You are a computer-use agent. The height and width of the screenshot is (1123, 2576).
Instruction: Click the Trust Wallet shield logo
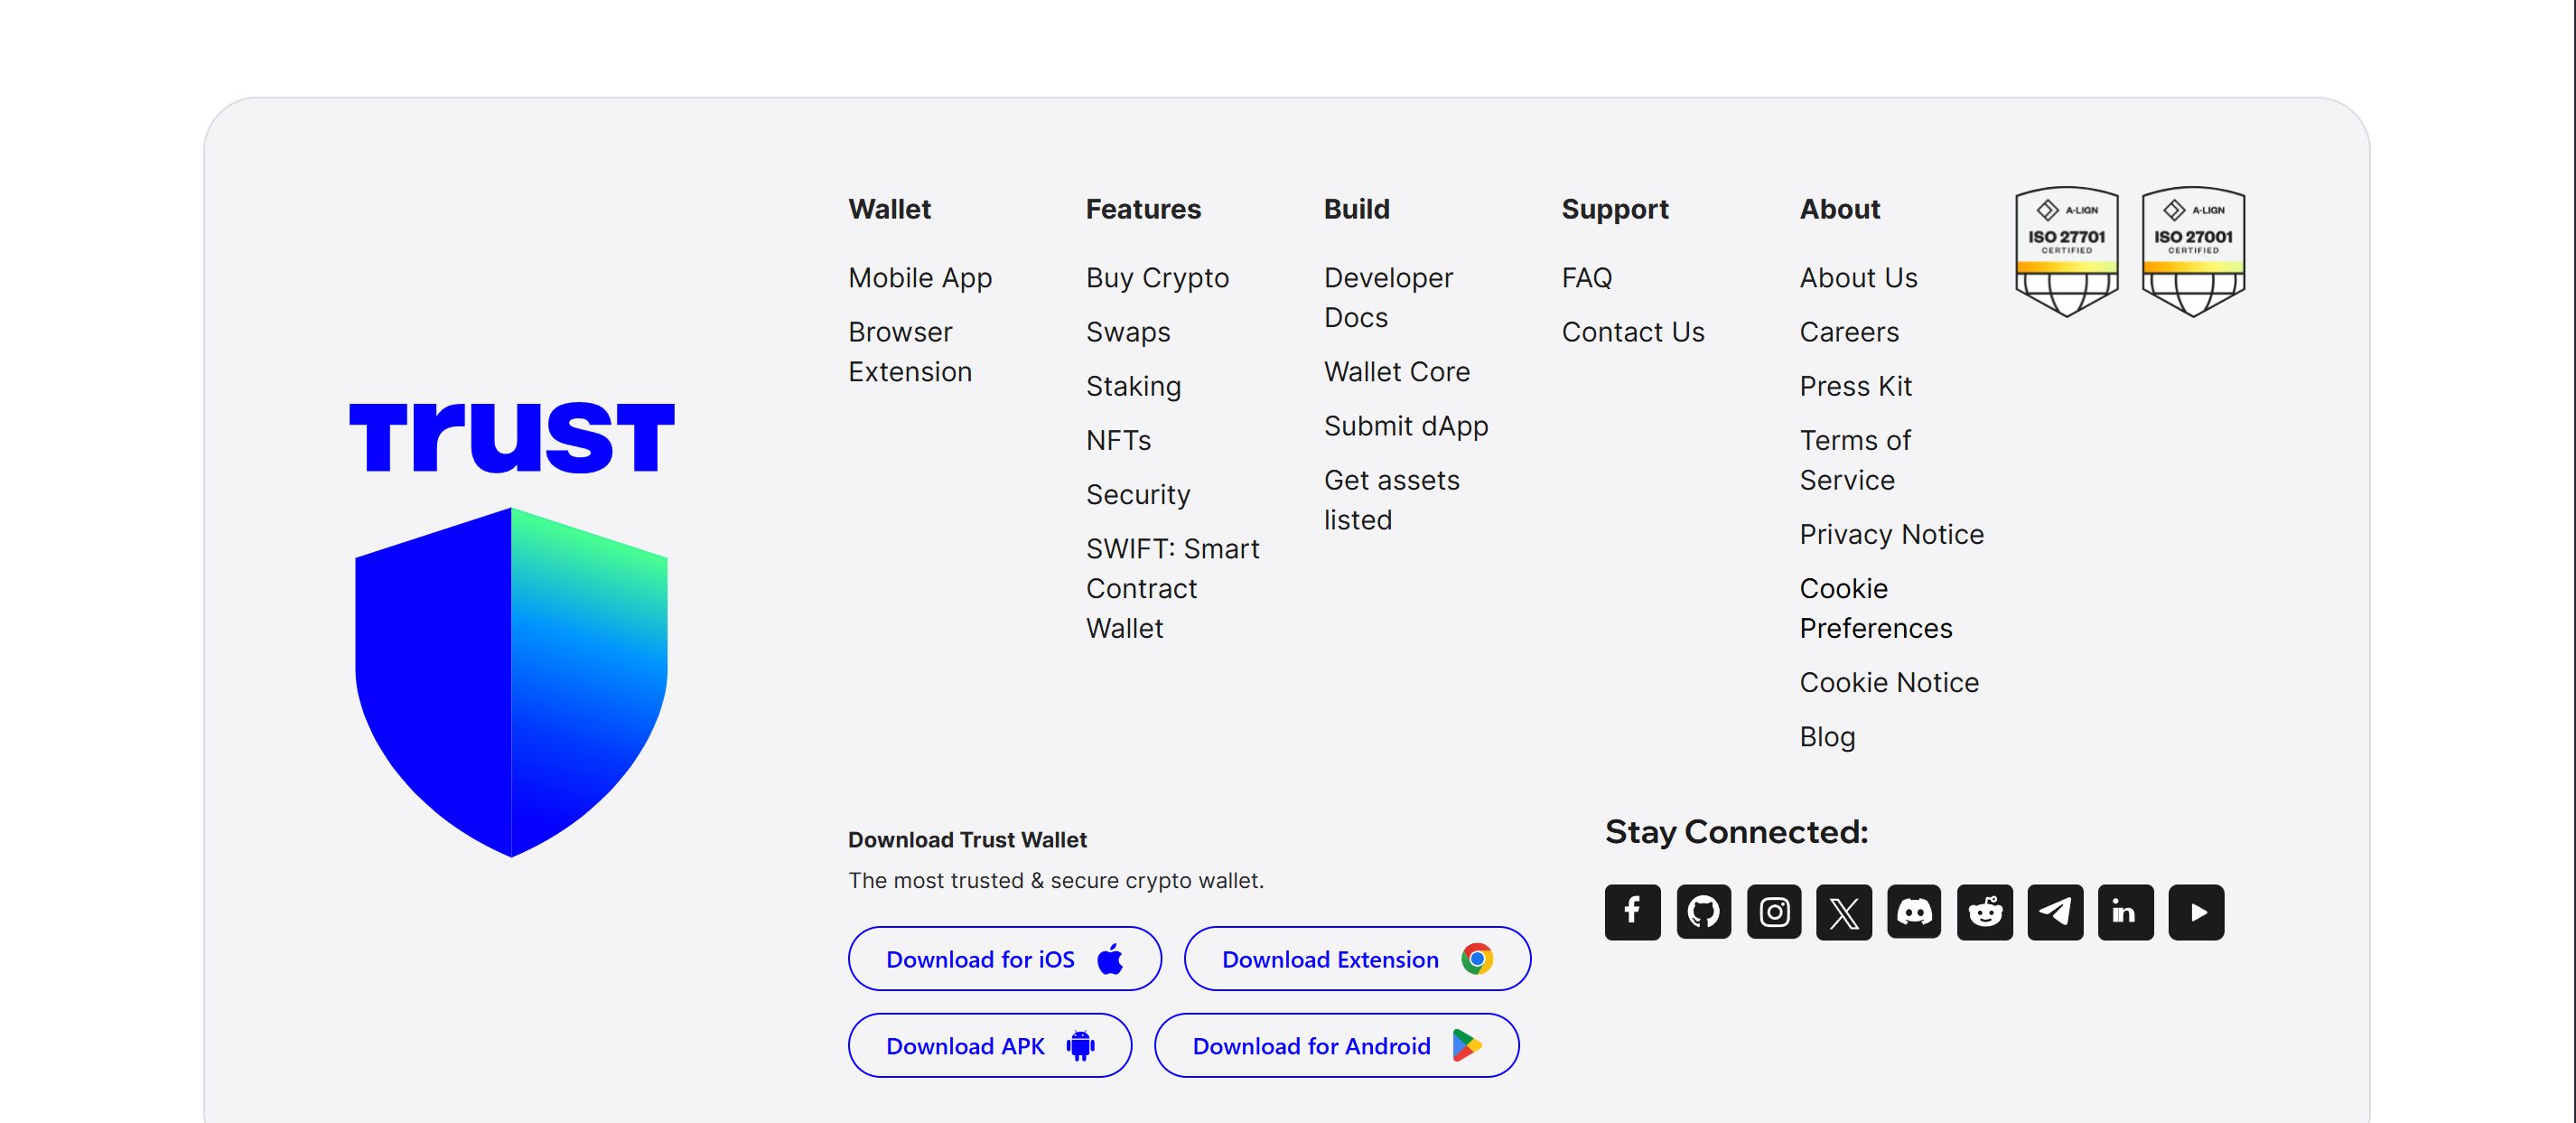click(x=511, y=680)
